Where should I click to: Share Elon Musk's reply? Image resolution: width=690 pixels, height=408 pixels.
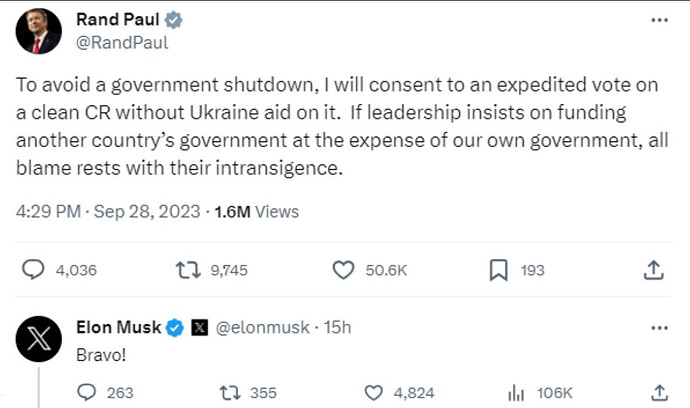(x=659, y=393)
